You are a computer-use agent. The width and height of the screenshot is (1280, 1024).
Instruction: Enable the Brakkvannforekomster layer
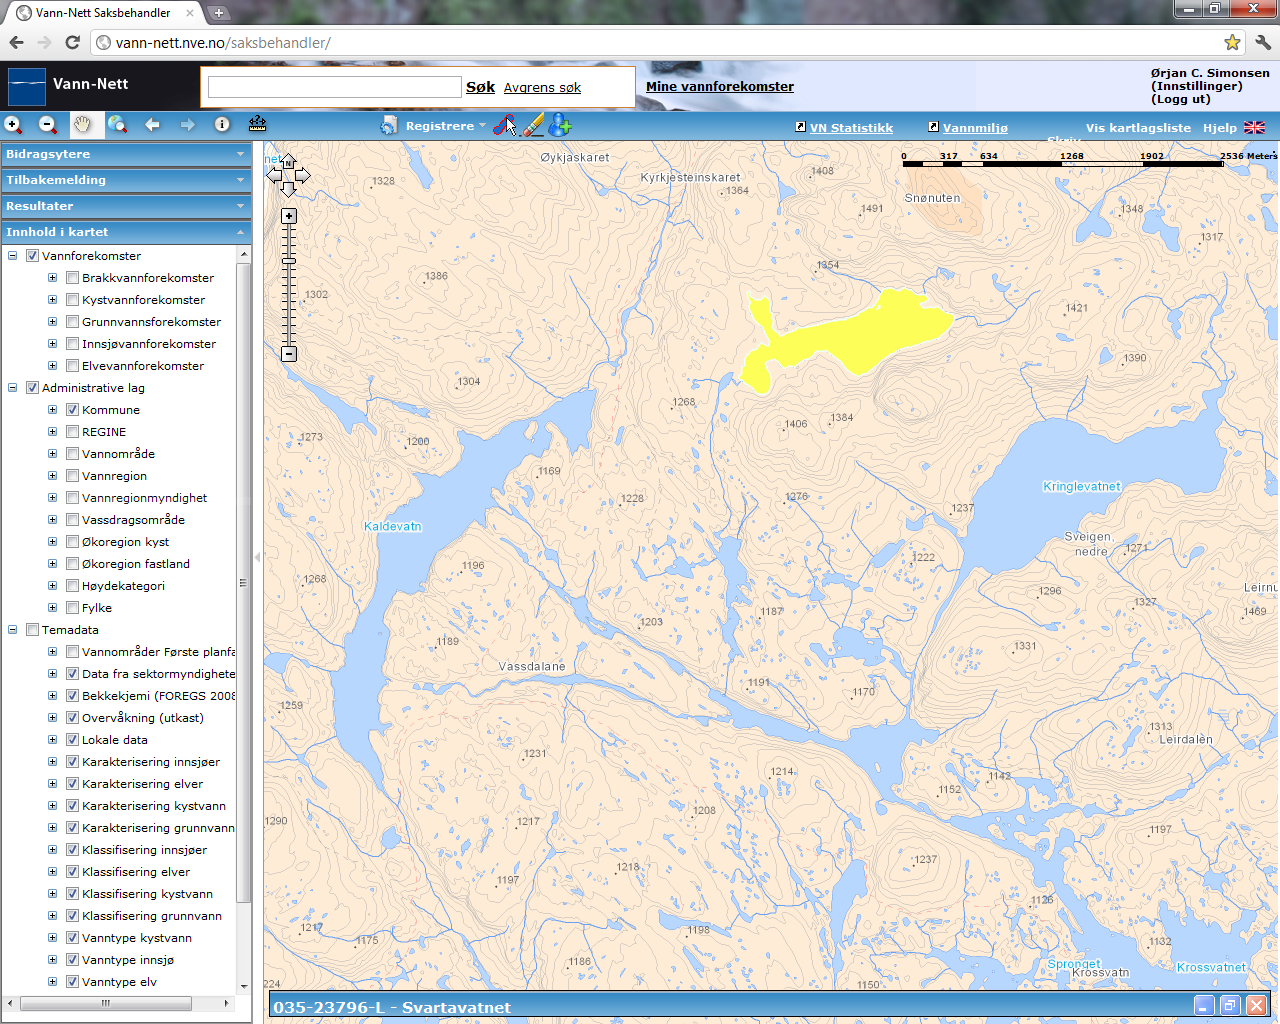[72, 278]
